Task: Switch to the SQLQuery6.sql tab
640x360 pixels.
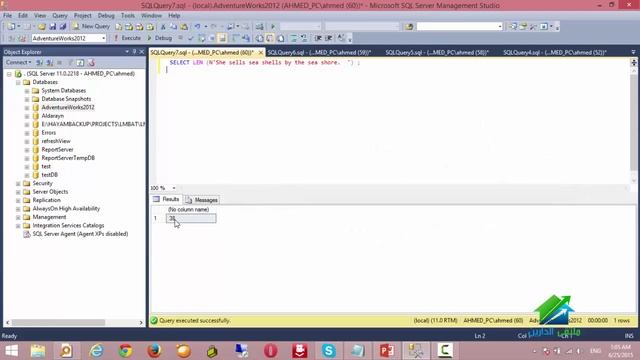Action: tap(319, 53)
